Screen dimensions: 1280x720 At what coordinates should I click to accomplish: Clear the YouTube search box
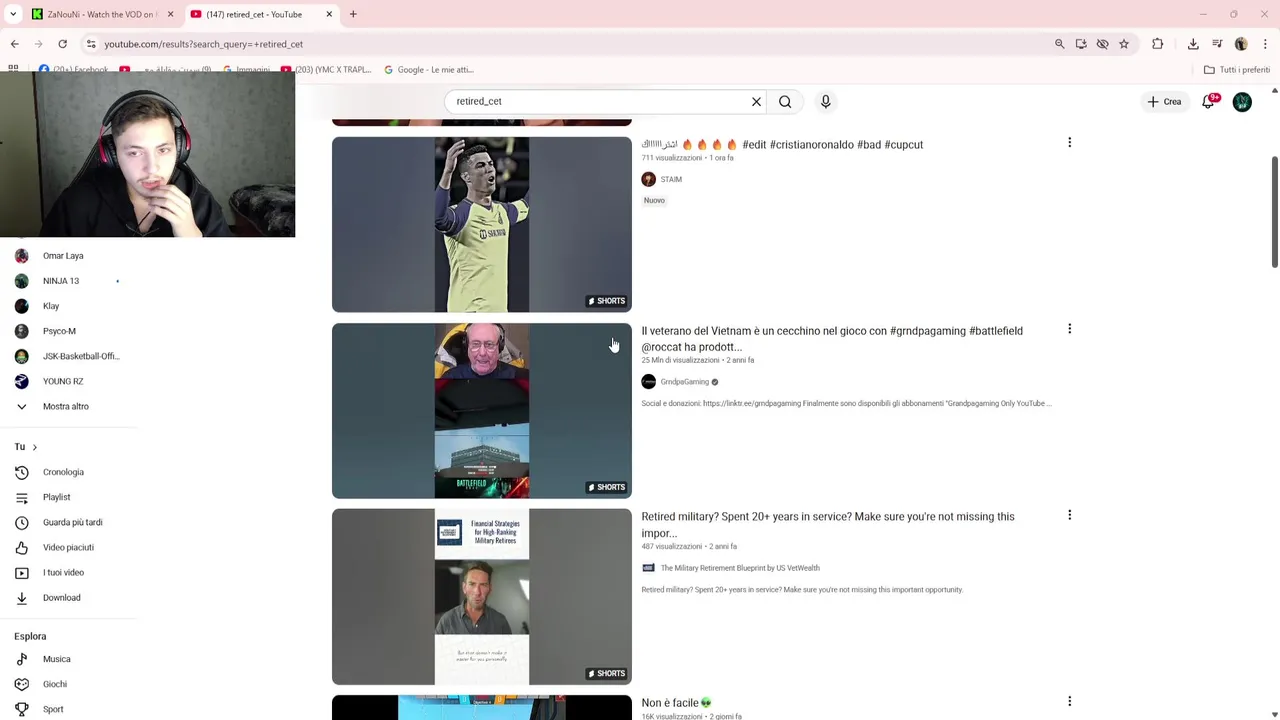(756, 101)
